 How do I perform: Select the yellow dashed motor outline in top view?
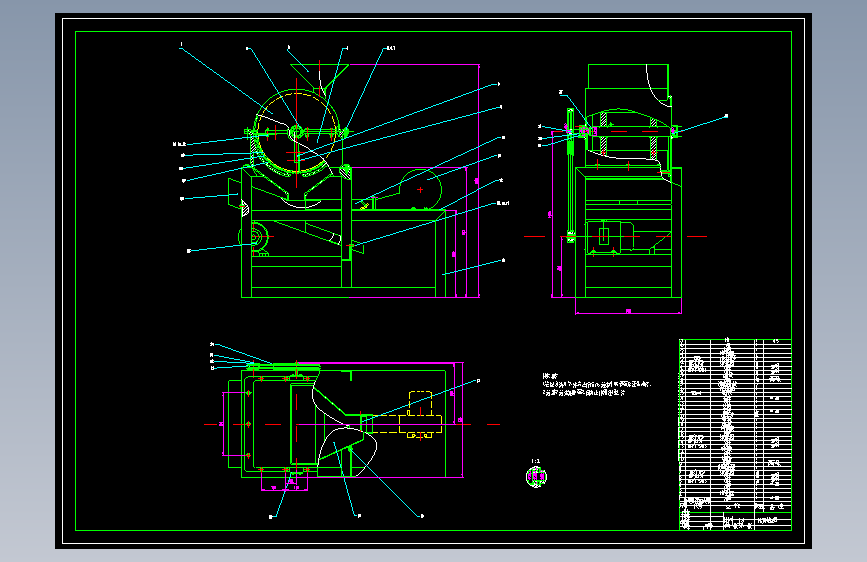click(420, 415)
